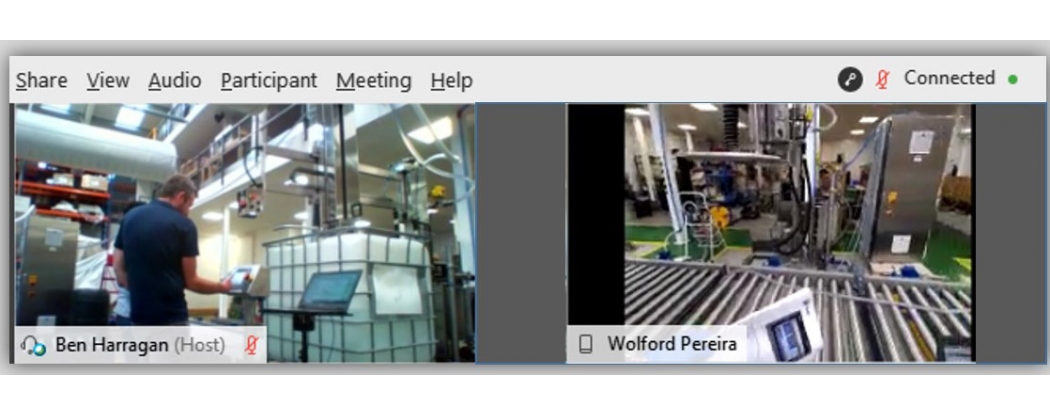Click Ben Harragan's red muted mic icon
Viewport: 1050px width, 415px height.
coord(252,345)
